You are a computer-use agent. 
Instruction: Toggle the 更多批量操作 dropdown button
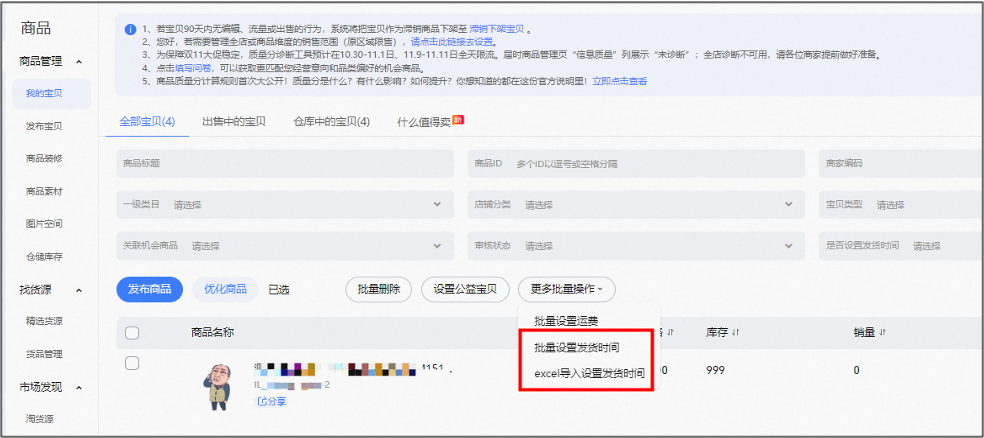click(567, 289)
